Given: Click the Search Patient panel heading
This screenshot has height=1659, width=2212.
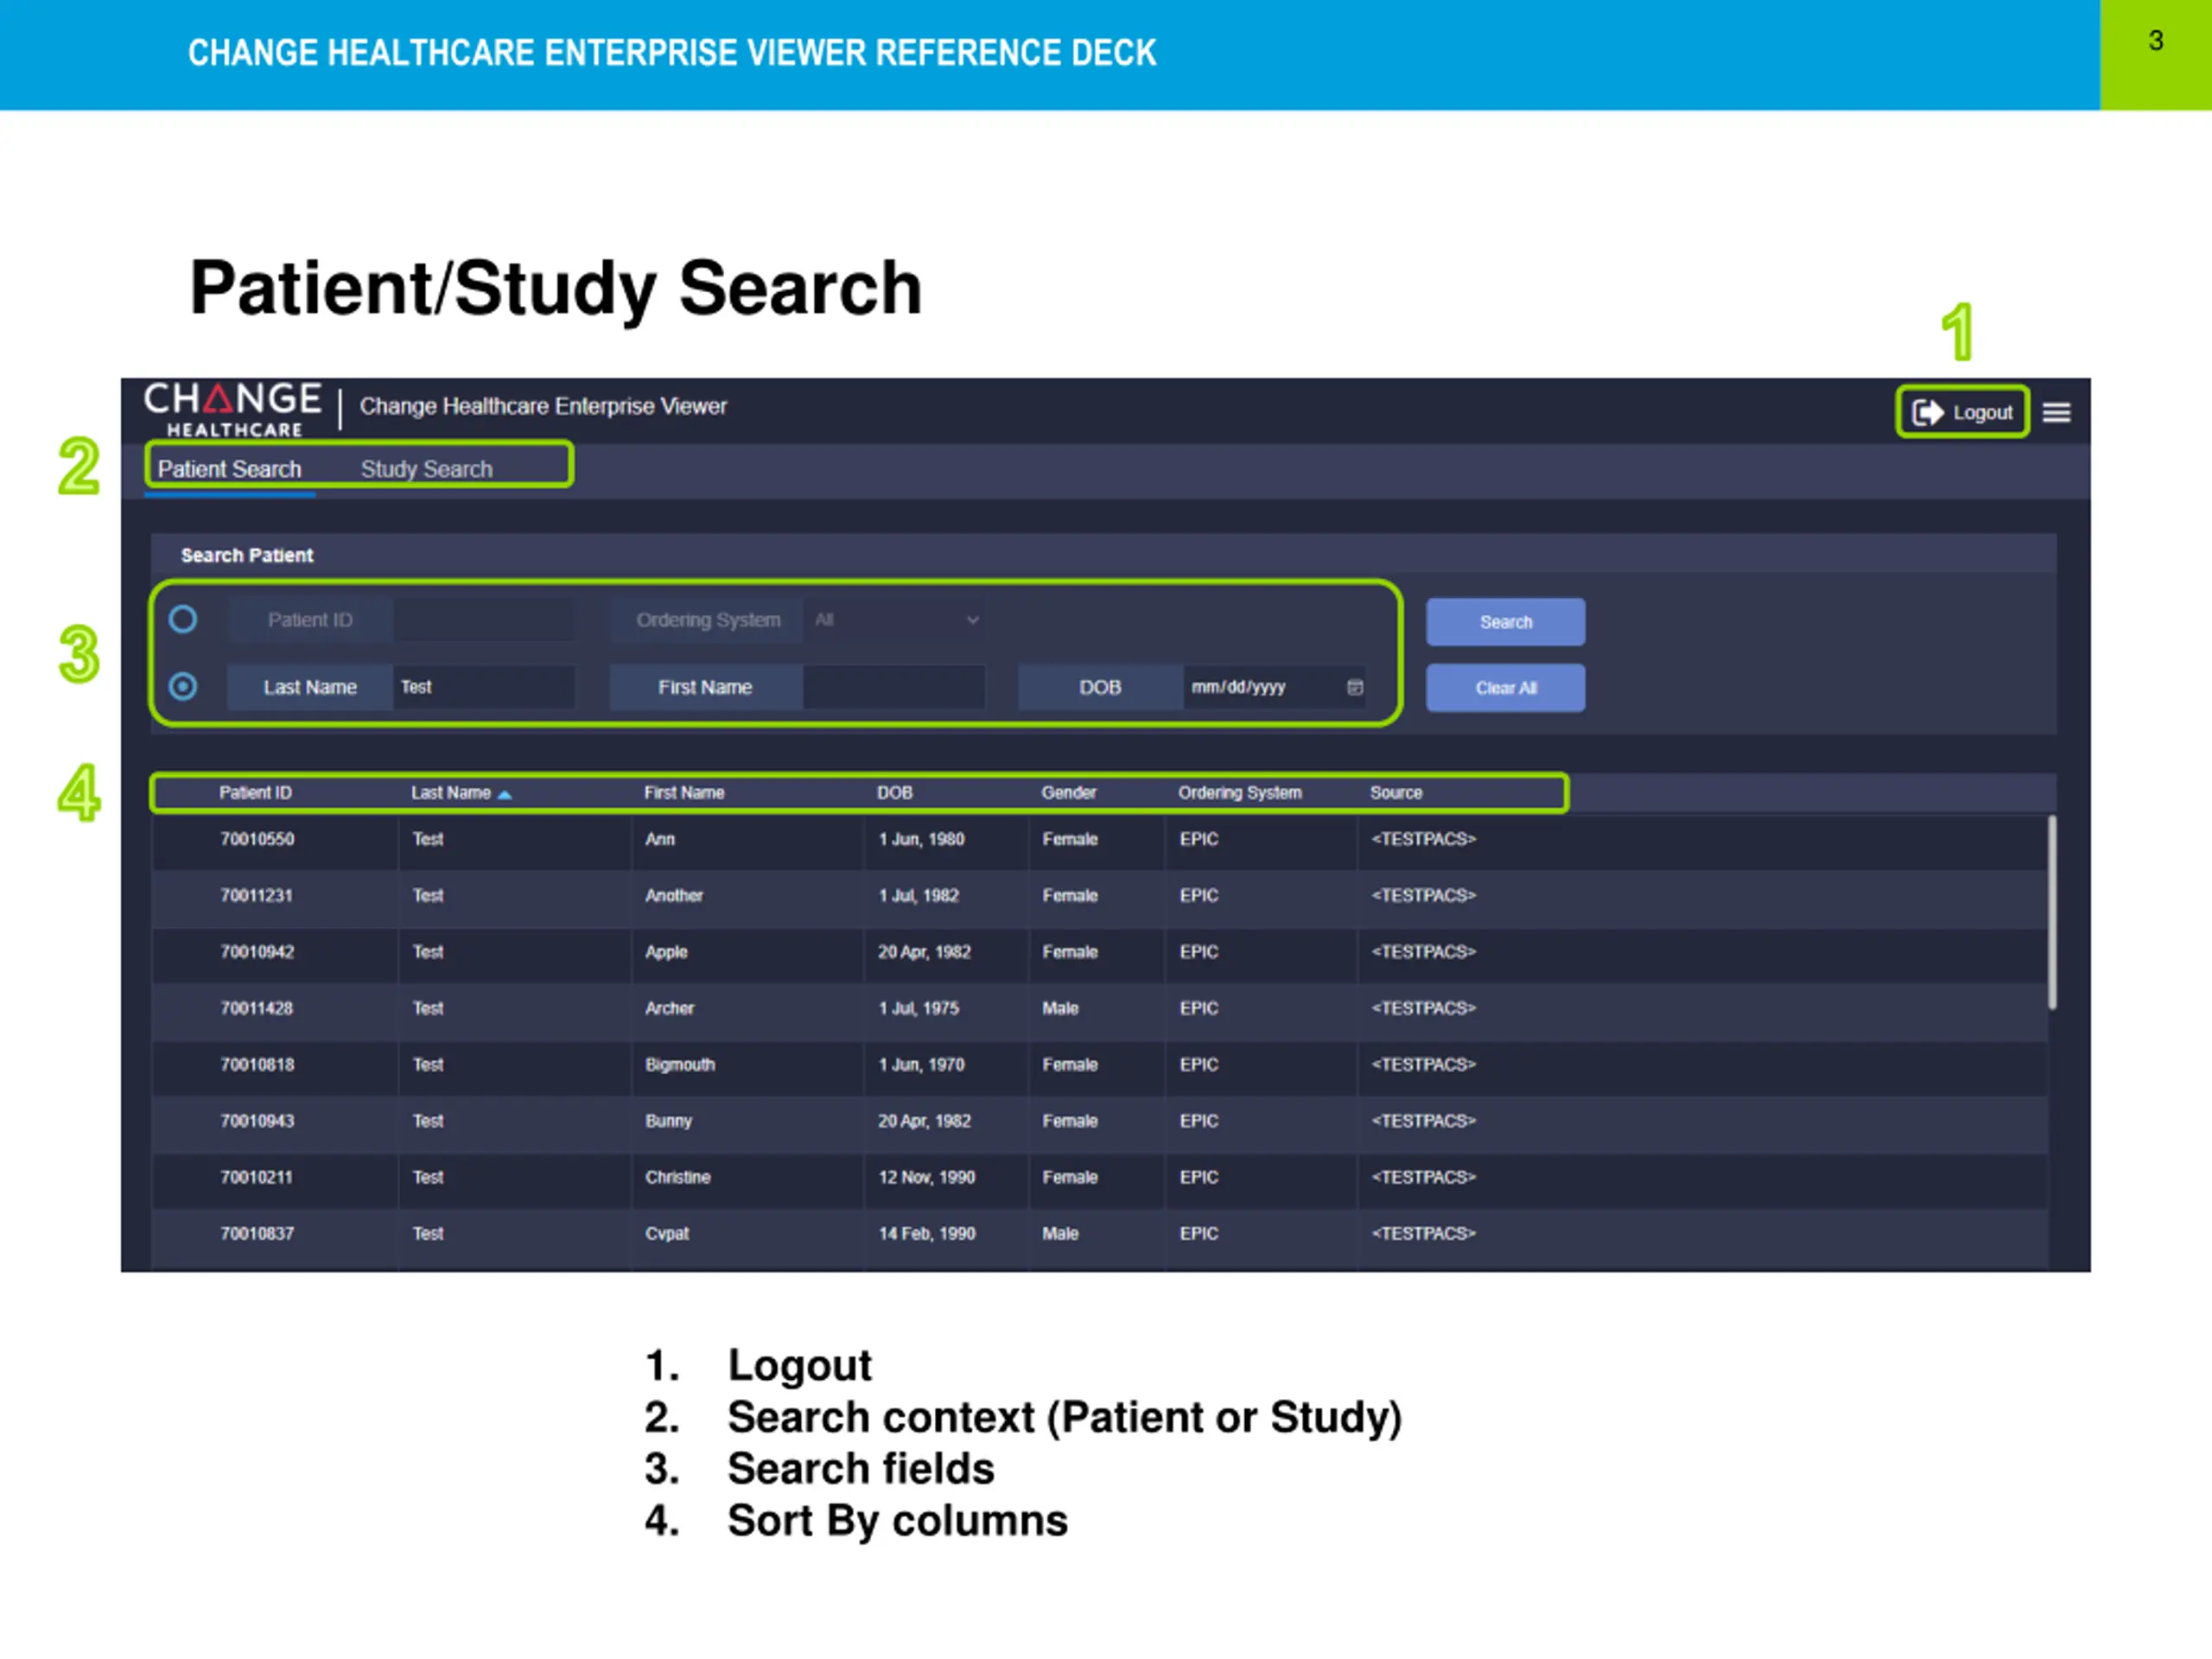Looking at the screenshot, I should point(247,555).
